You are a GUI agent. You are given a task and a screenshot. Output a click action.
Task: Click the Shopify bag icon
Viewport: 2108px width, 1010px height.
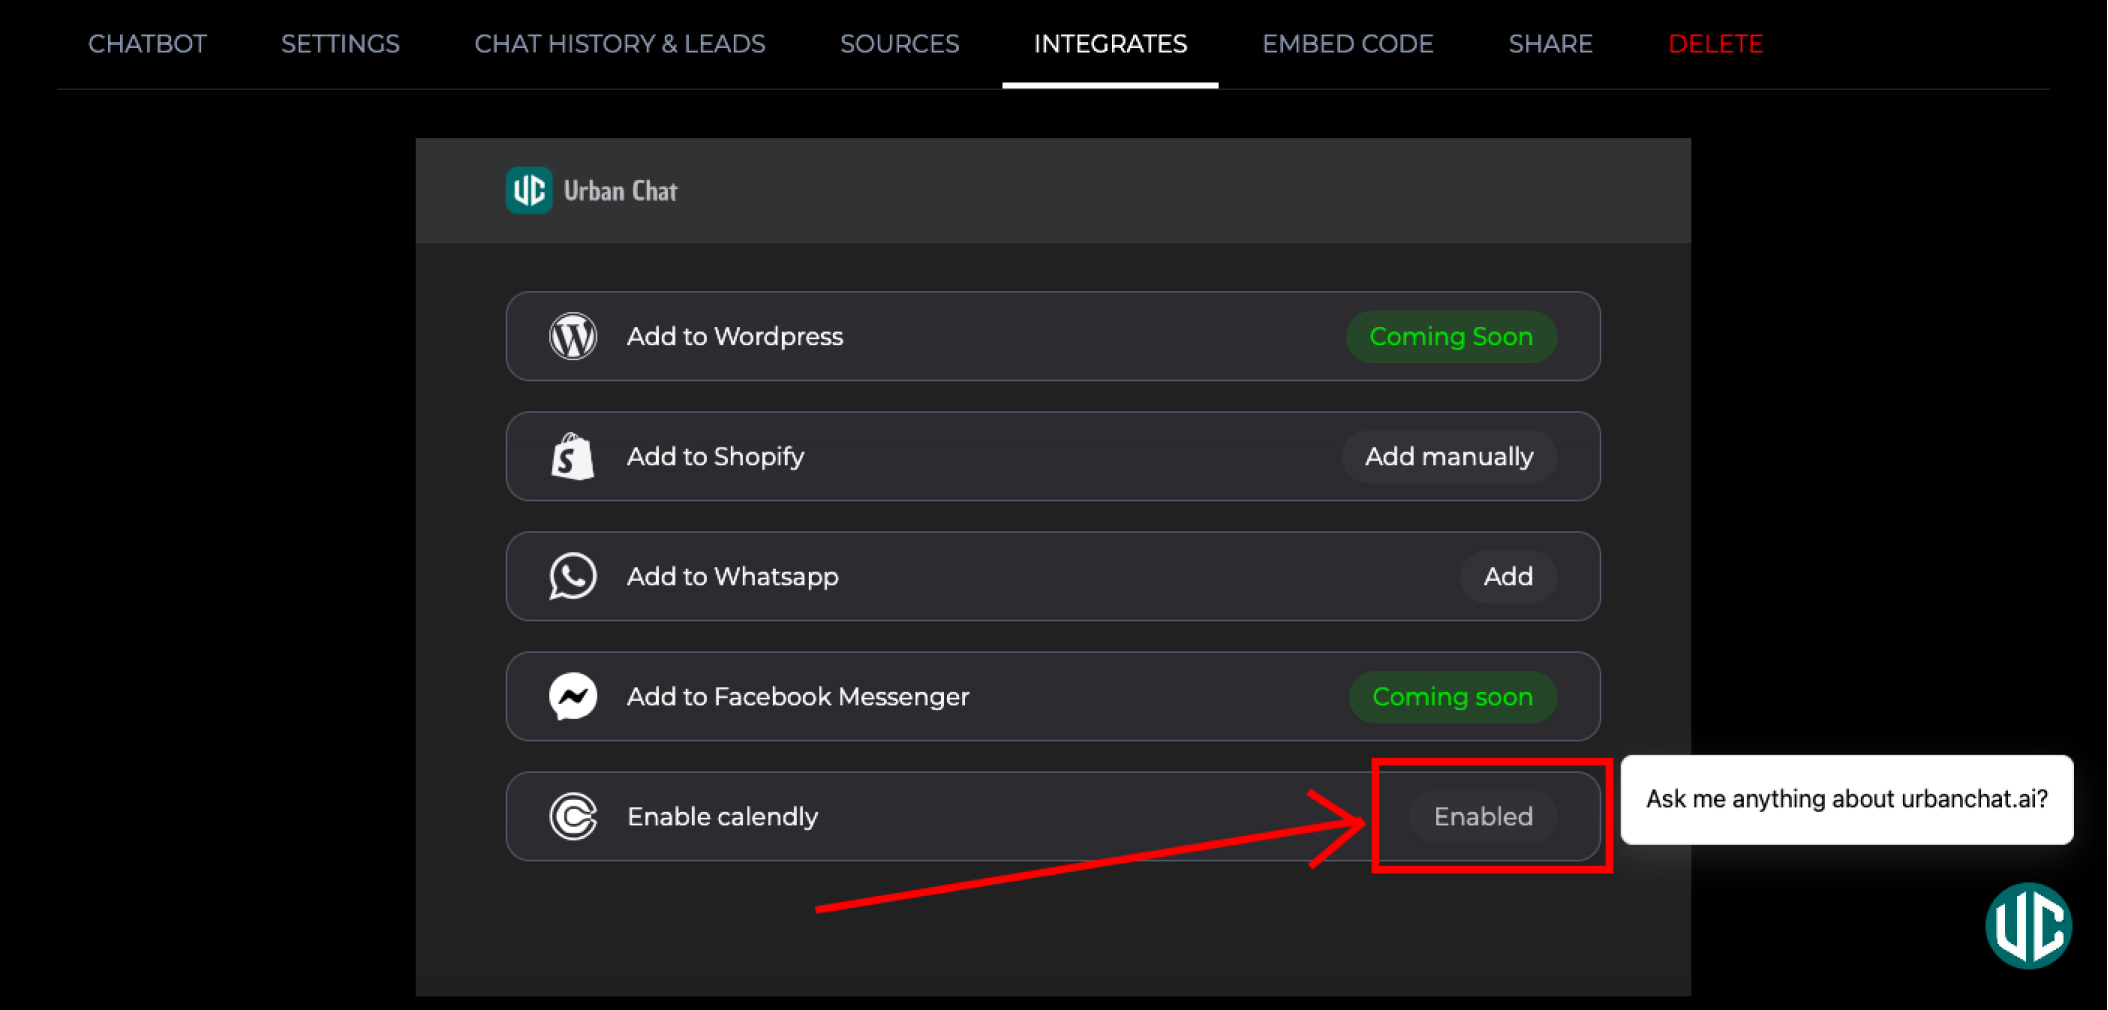point(573,456)
